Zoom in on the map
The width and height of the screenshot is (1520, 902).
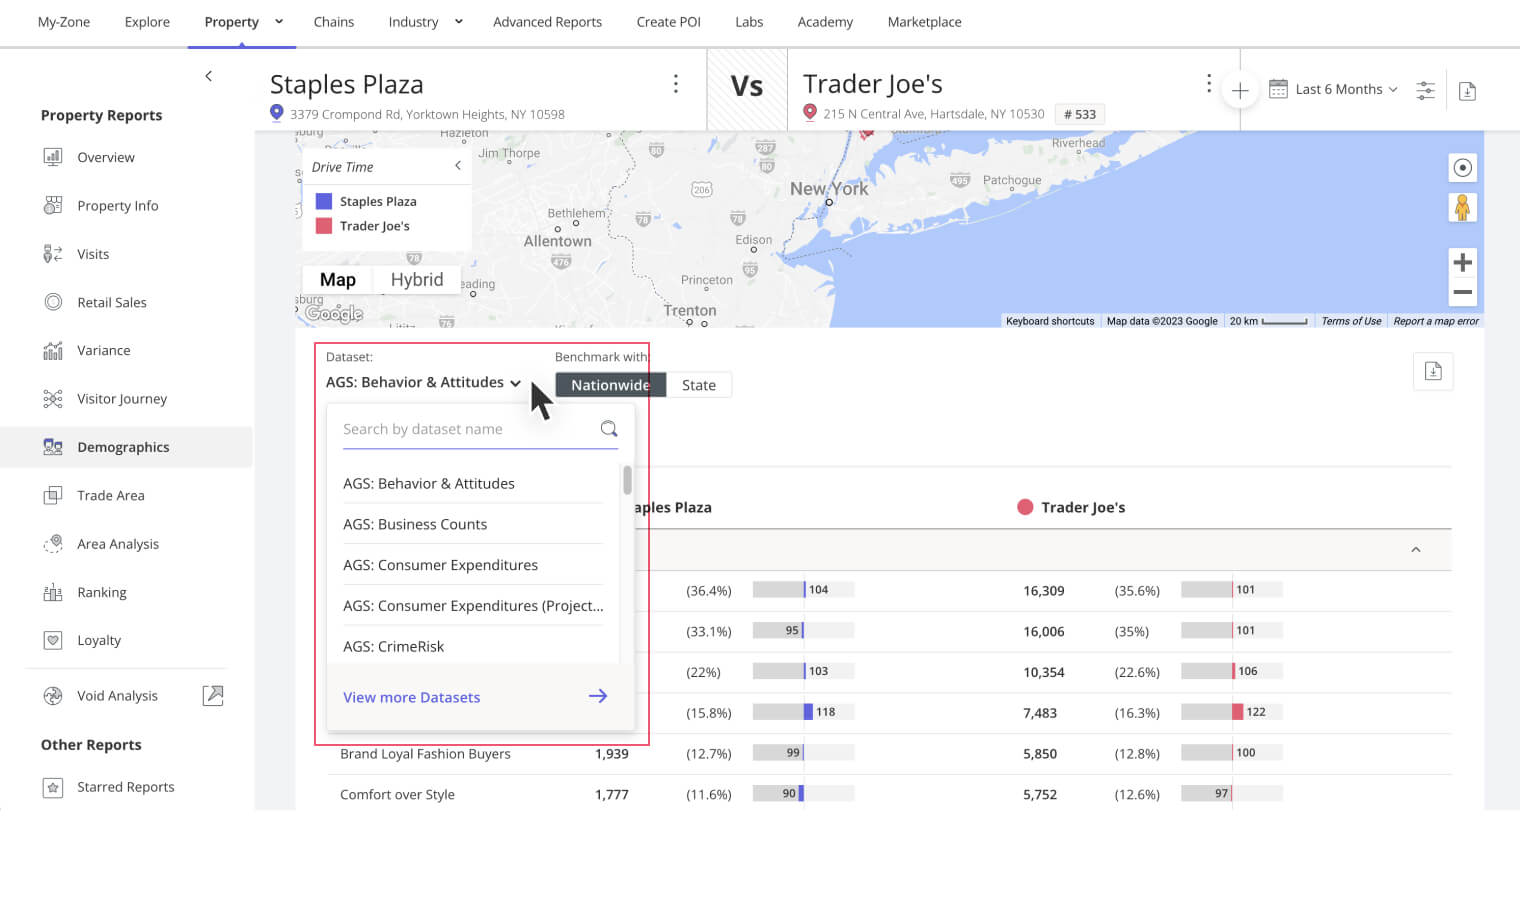point(1462,263)
